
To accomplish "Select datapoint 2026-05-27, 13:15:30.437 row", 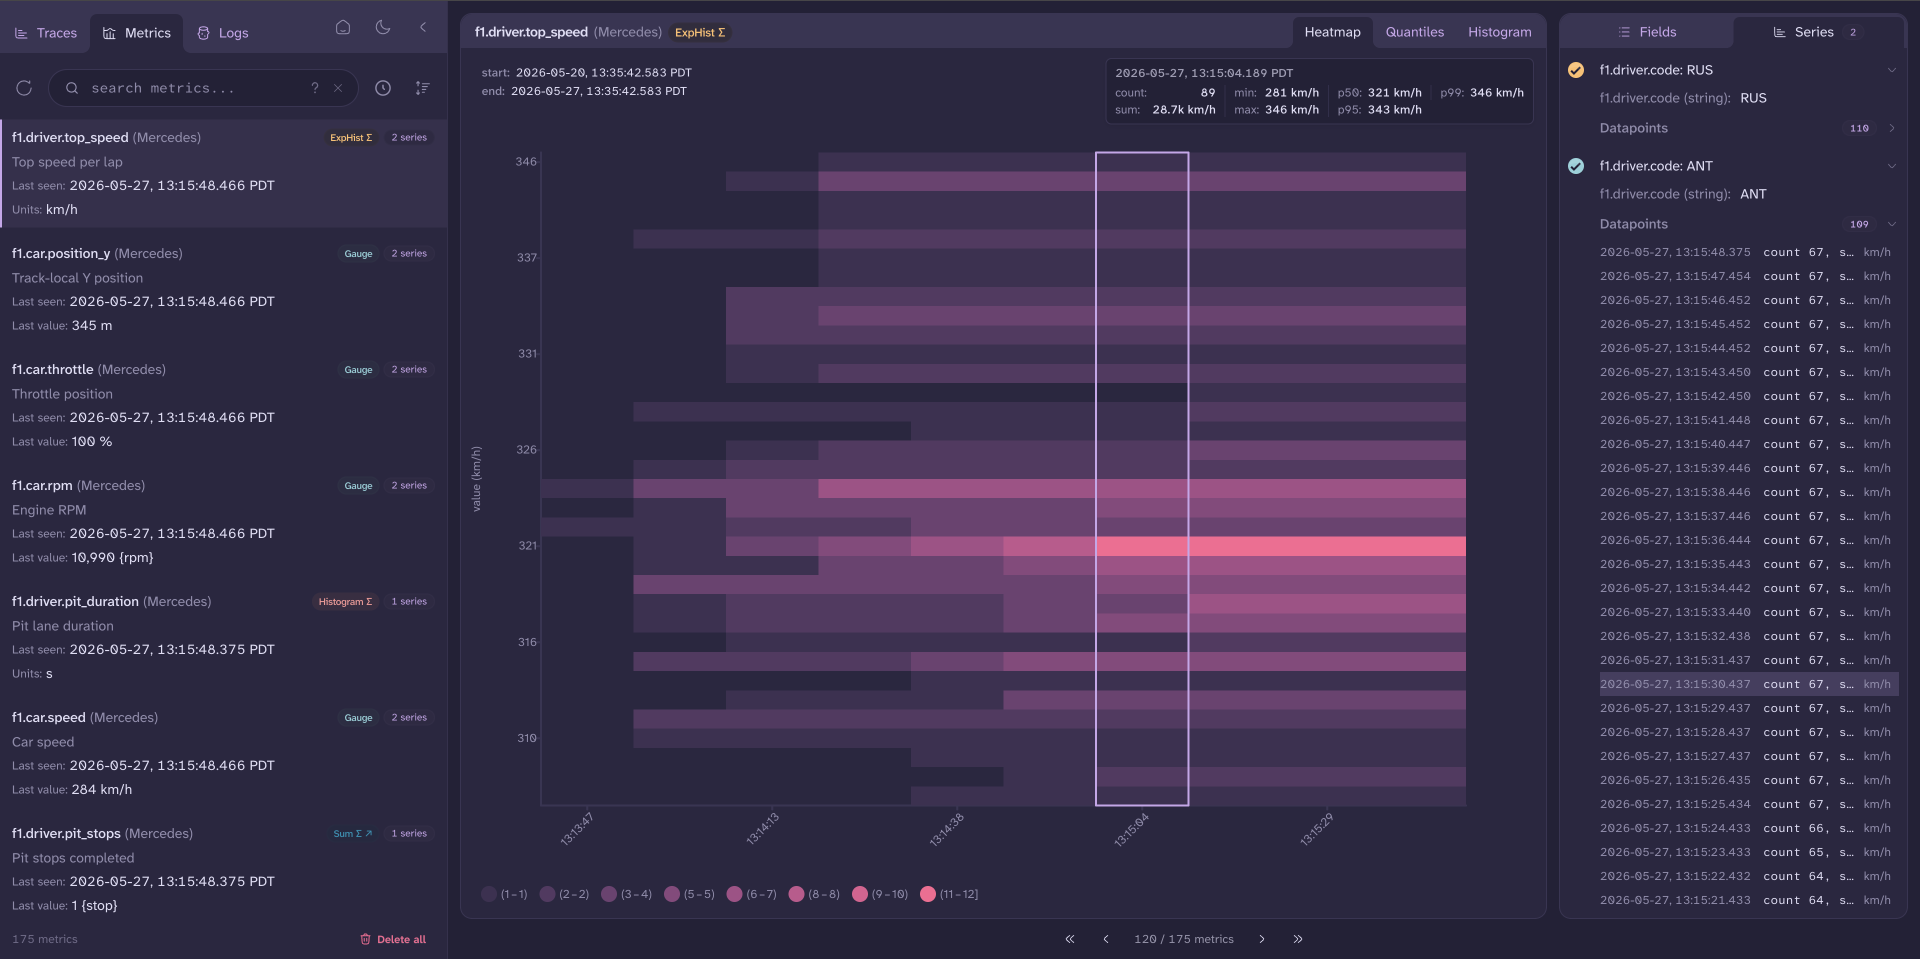I will tap(1748, 684).
